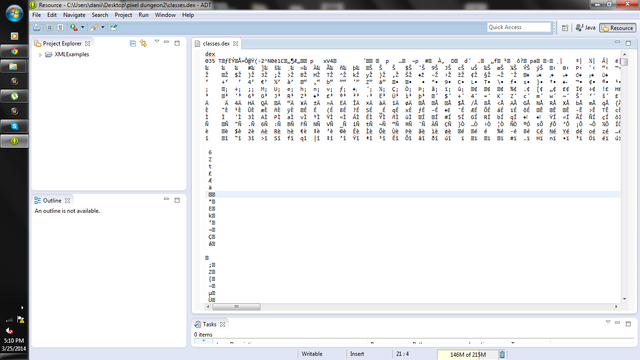640x360 pixels.
Task: Open the Navigate menu
Action: (x=74, y=15)
